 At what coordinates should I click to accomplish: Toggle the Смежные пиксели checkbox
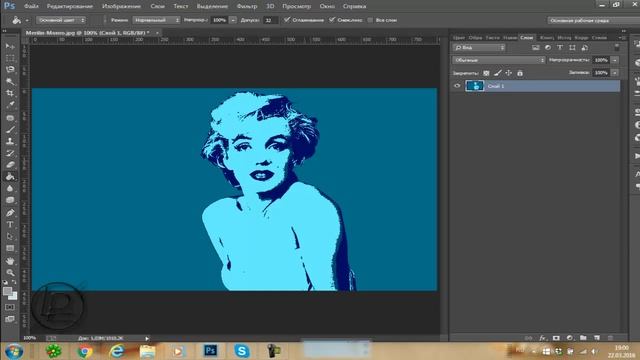click(x=332, y=20)
